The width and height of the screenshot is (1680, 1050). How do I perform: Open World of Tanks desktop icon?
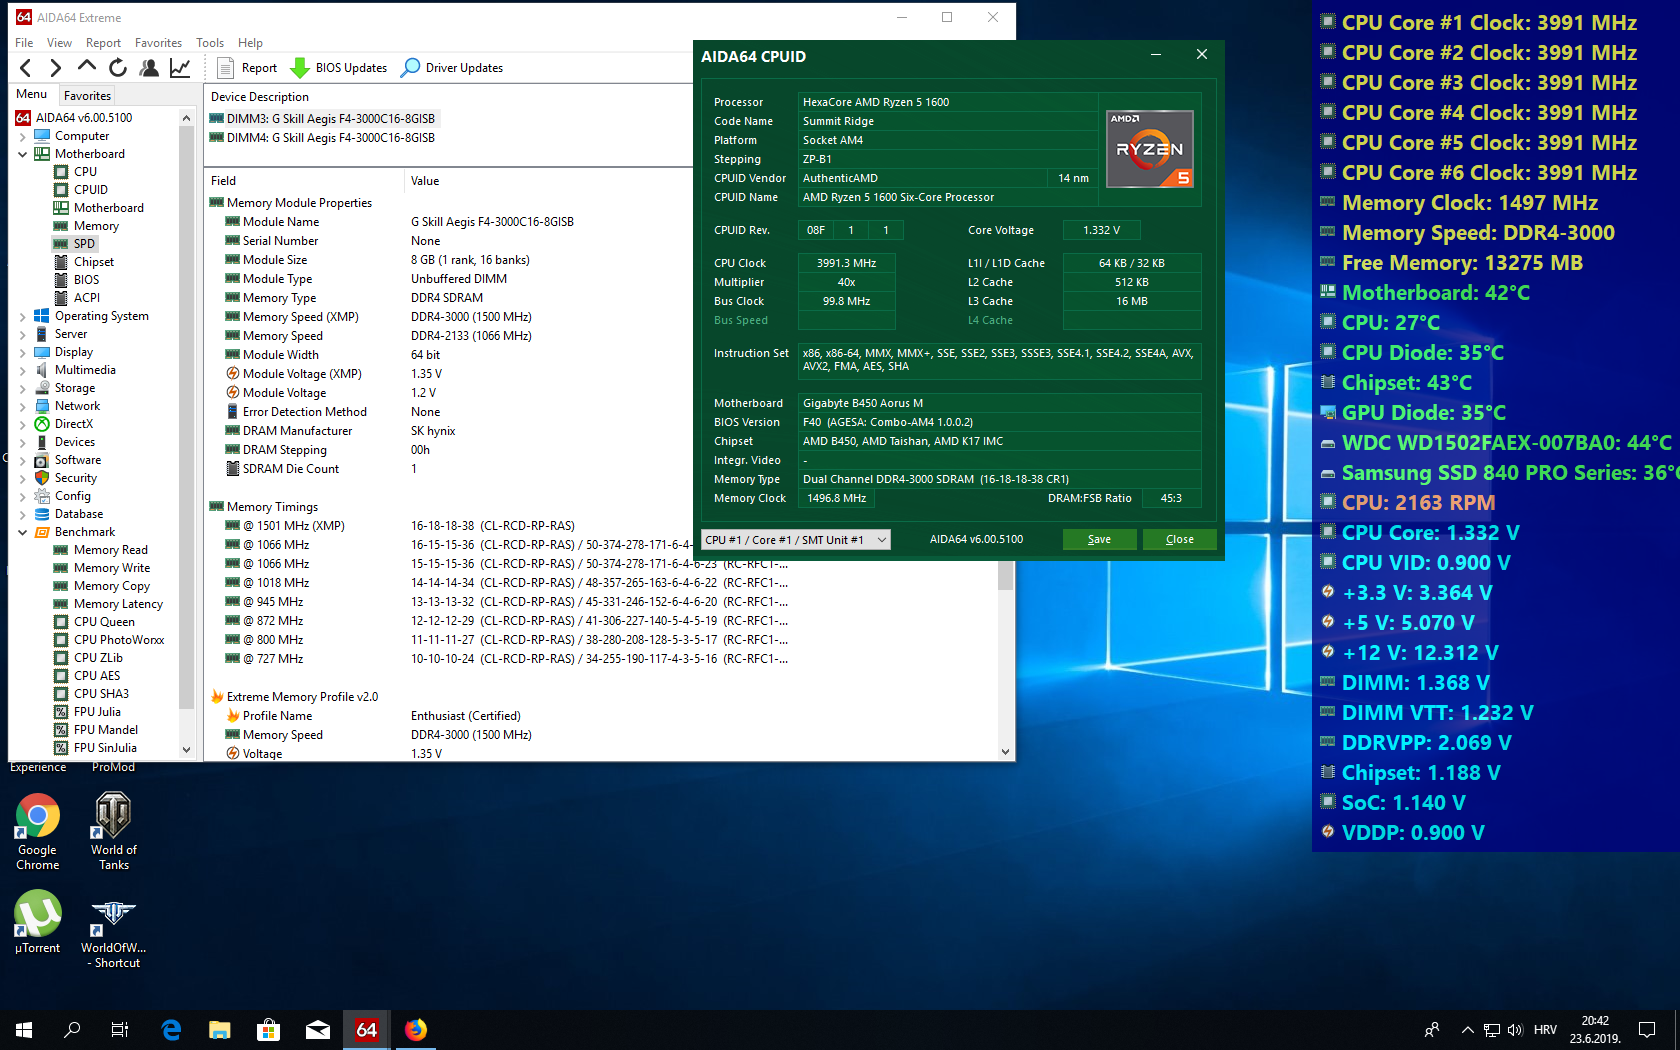[114, 832]
